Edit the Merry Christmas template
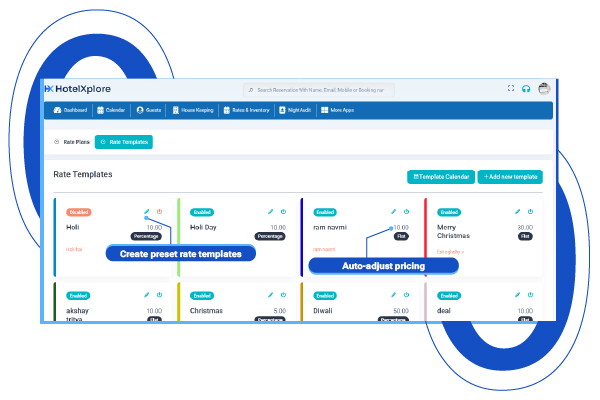This screenshot has width=600, height=400. [517, 212]
